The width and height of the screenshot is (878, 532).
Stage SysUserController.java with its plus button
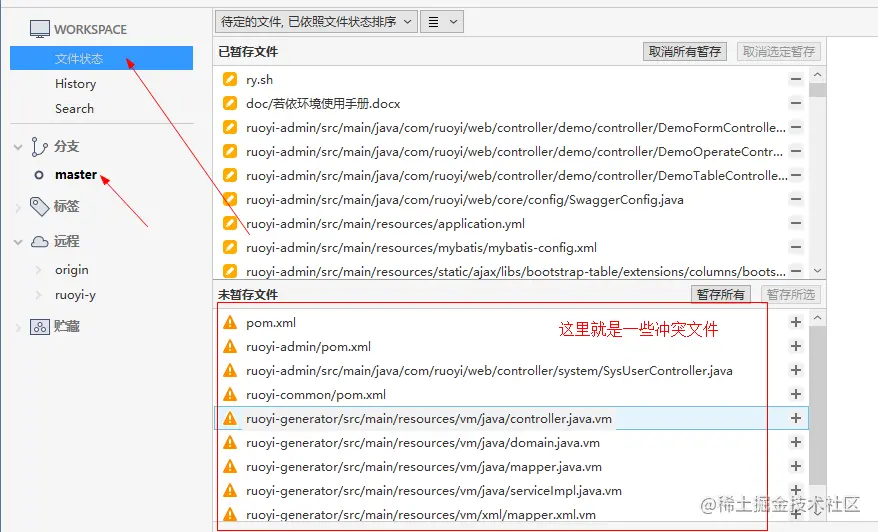(796, 370)
